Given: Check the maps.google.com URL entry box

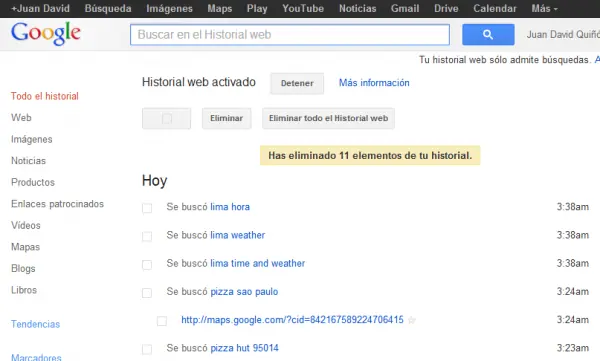Looking at the screenshot, I should [162, 321].
